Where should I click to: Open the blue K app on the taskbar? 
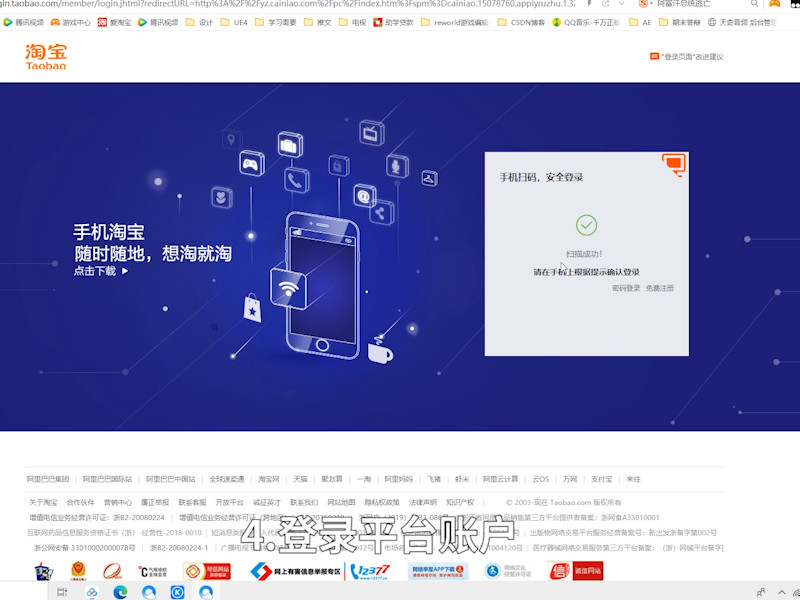[x=177, y=592]
